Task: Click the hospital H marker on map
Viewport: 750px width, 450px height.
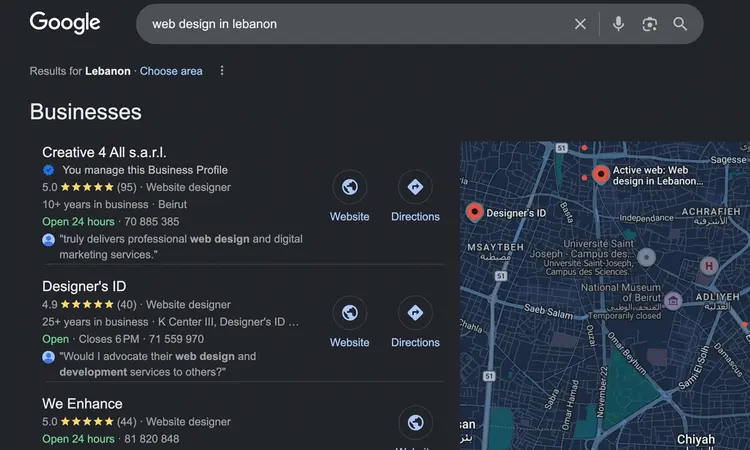Action: [709, 266]
